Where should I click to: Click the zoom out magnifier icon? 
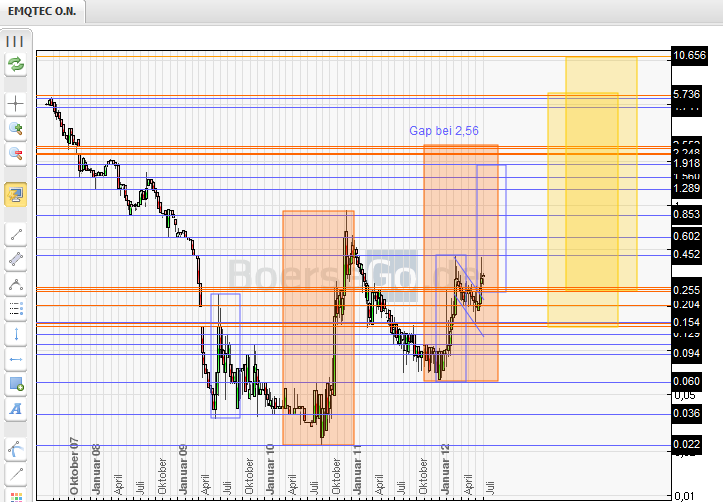coord(16,154)
